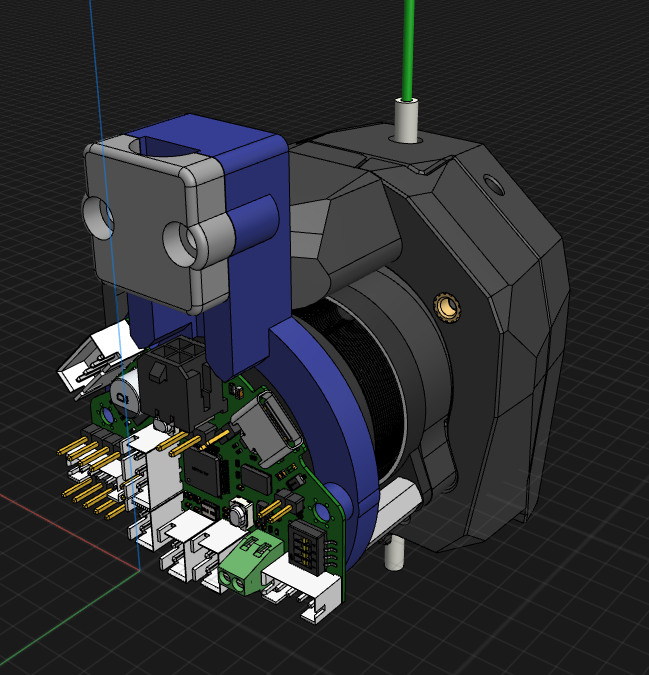Image resolution: width=649 pixels, height=675 pixels.
Task: Select the brass threaded insert on black housing
Action: 444,305
